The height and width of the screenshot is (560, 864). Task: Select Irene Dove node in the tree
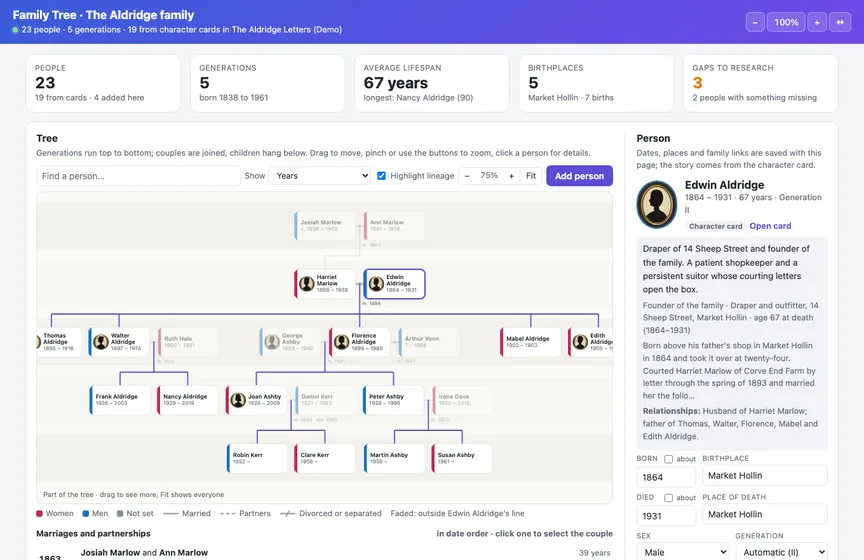(462, 400)
